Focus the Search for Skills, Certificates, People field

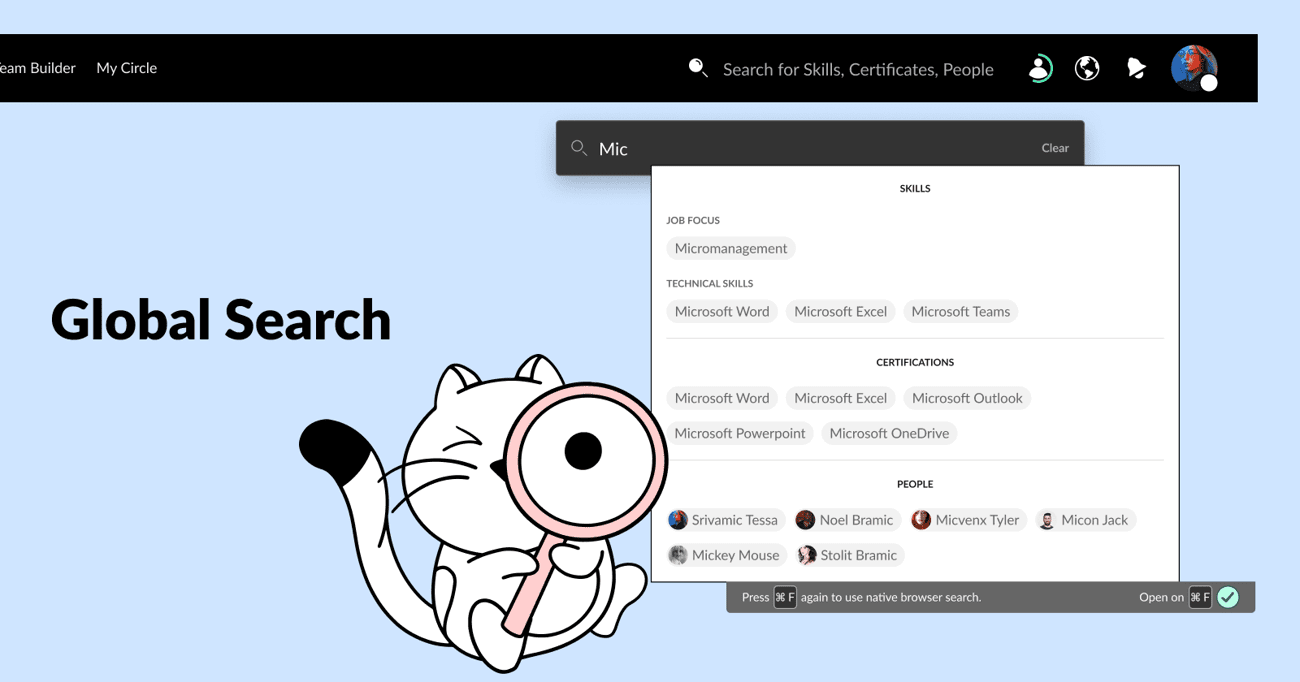tap(858, 69)
